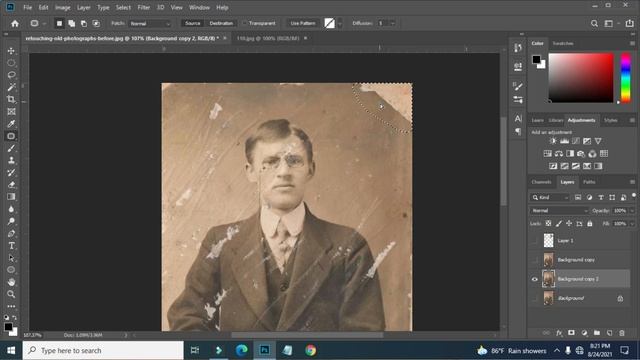Select the Patch tool in toolbar

[11, 136]
